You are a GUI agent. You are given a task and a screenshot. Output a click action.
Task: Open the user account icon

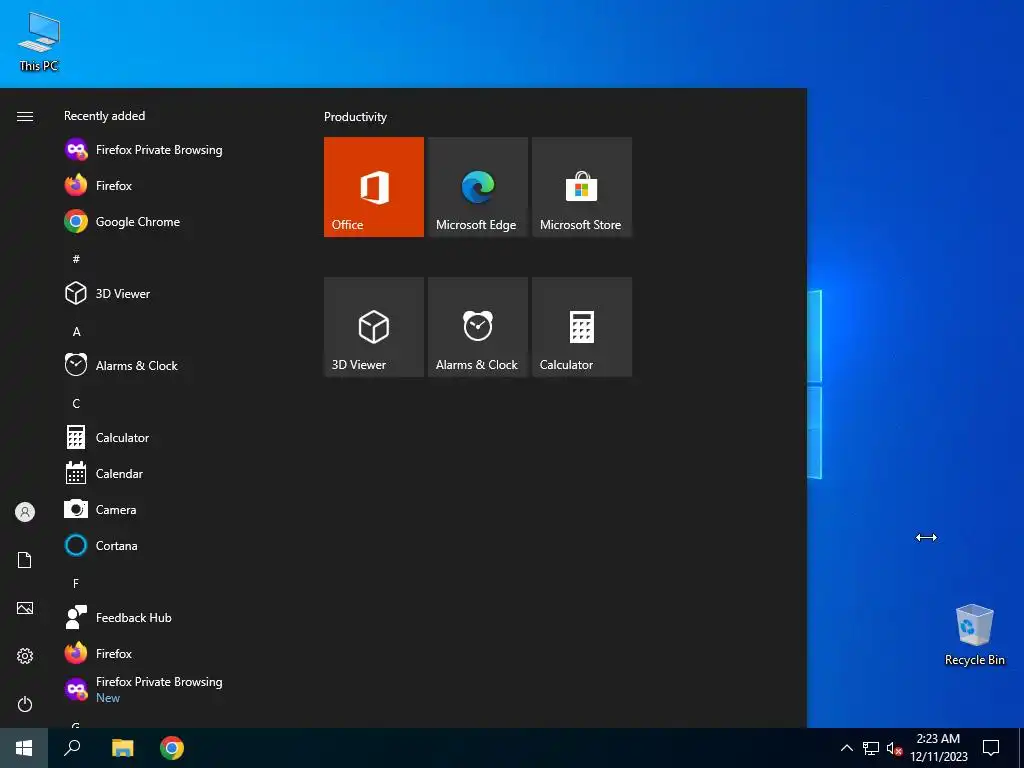coord(25,512)
